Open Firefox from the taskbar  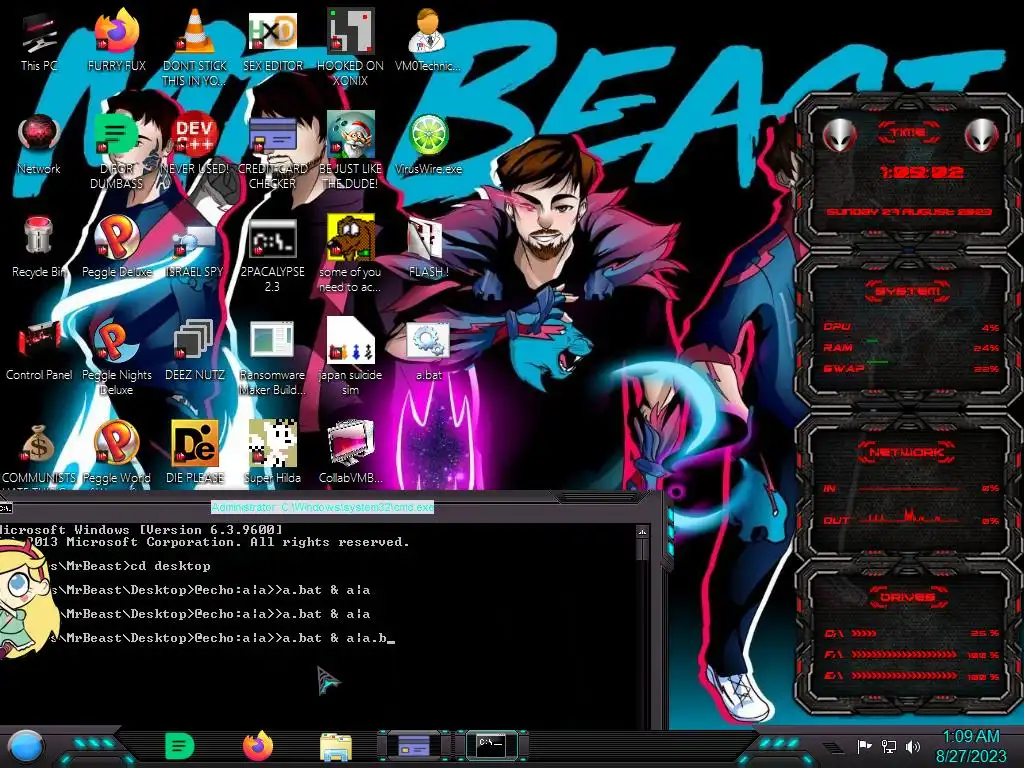click(258, 746)
